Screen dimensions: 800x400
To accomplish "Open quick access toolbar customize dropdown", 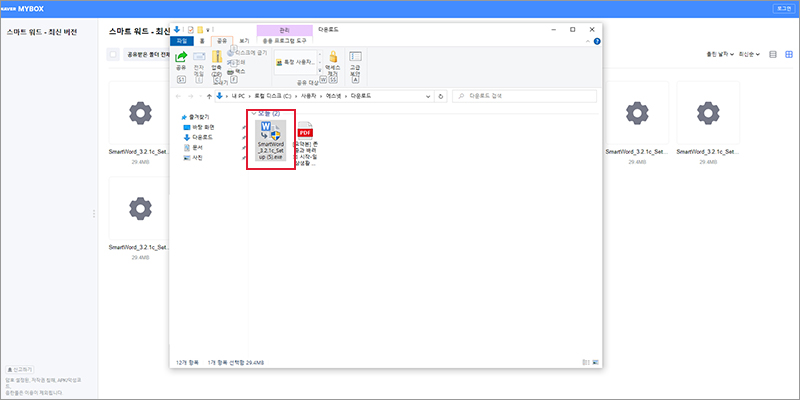I will 209,30.
